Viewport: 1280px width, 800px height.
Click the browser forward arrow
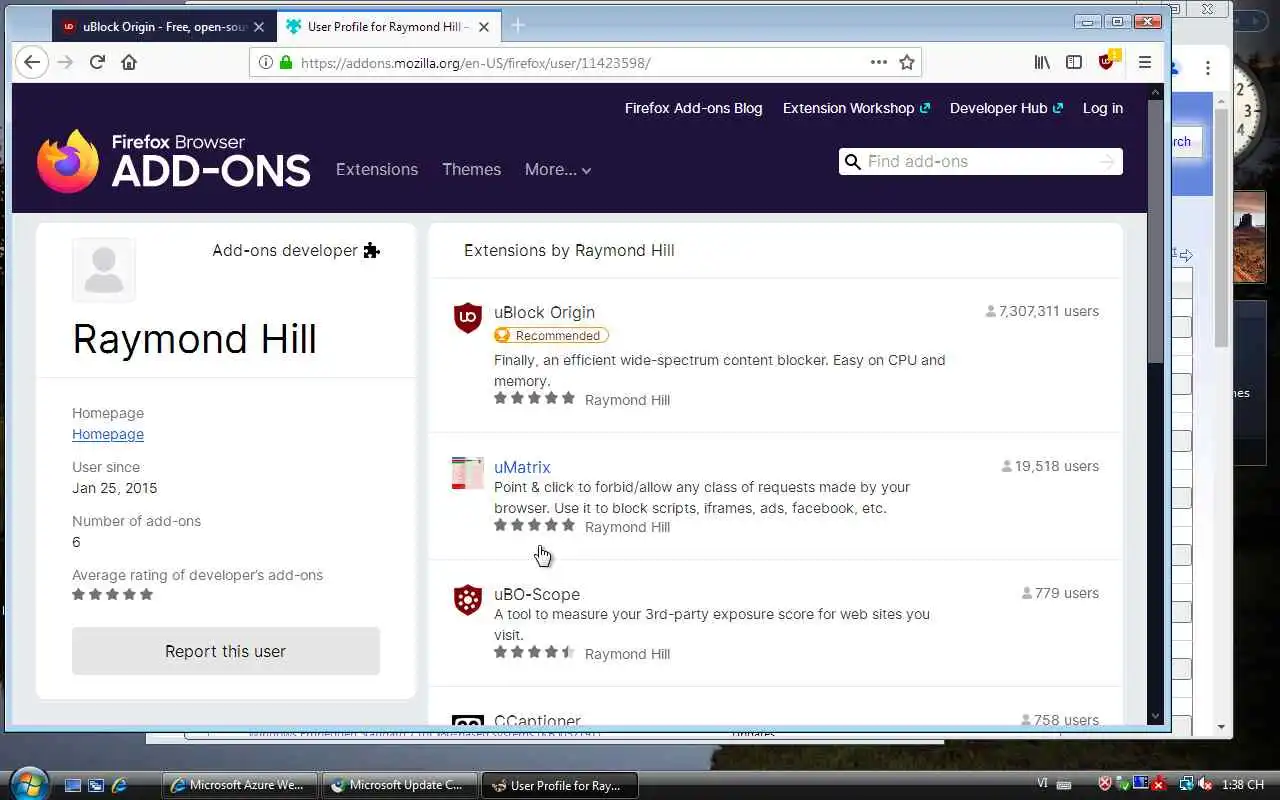pos(65,62)
